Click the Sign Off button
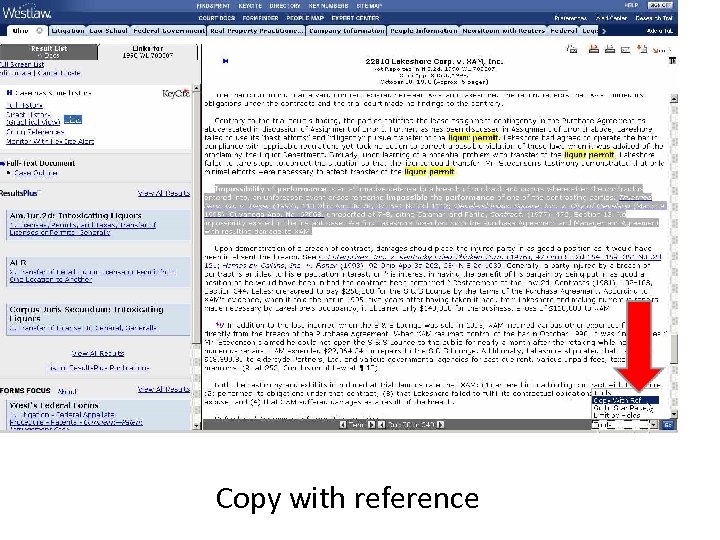The height and width of the screenshot is (540, 720). (660, 6)
